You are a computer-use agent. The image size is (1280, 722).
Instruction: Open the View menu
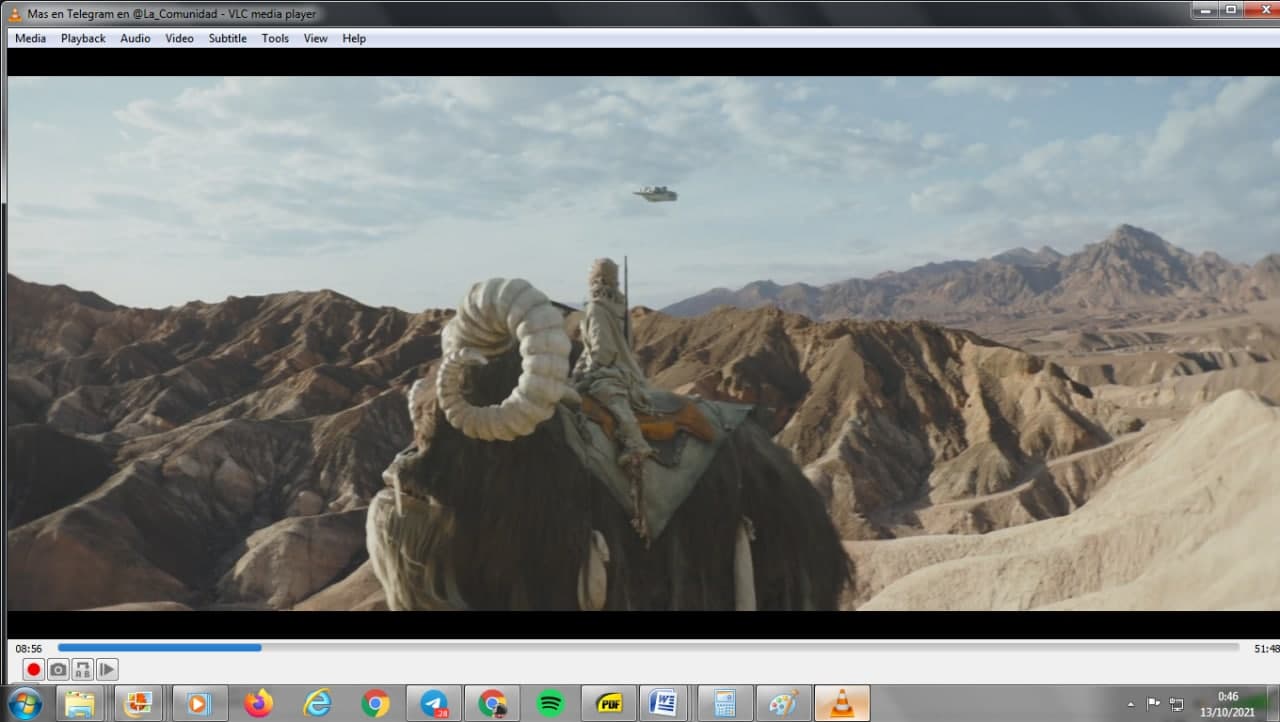(315, 38)
